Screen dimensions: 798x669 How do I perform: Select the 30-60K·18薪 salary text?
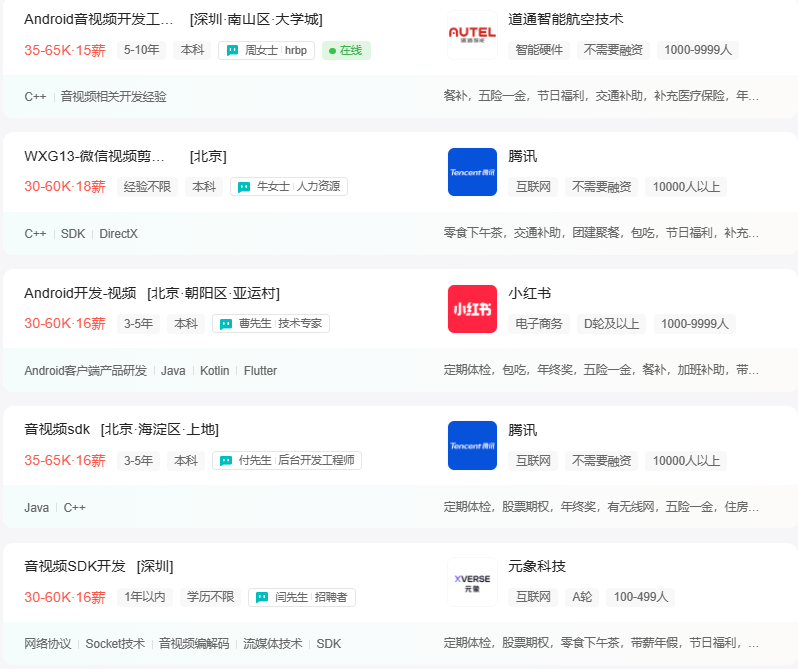point(65,187)
